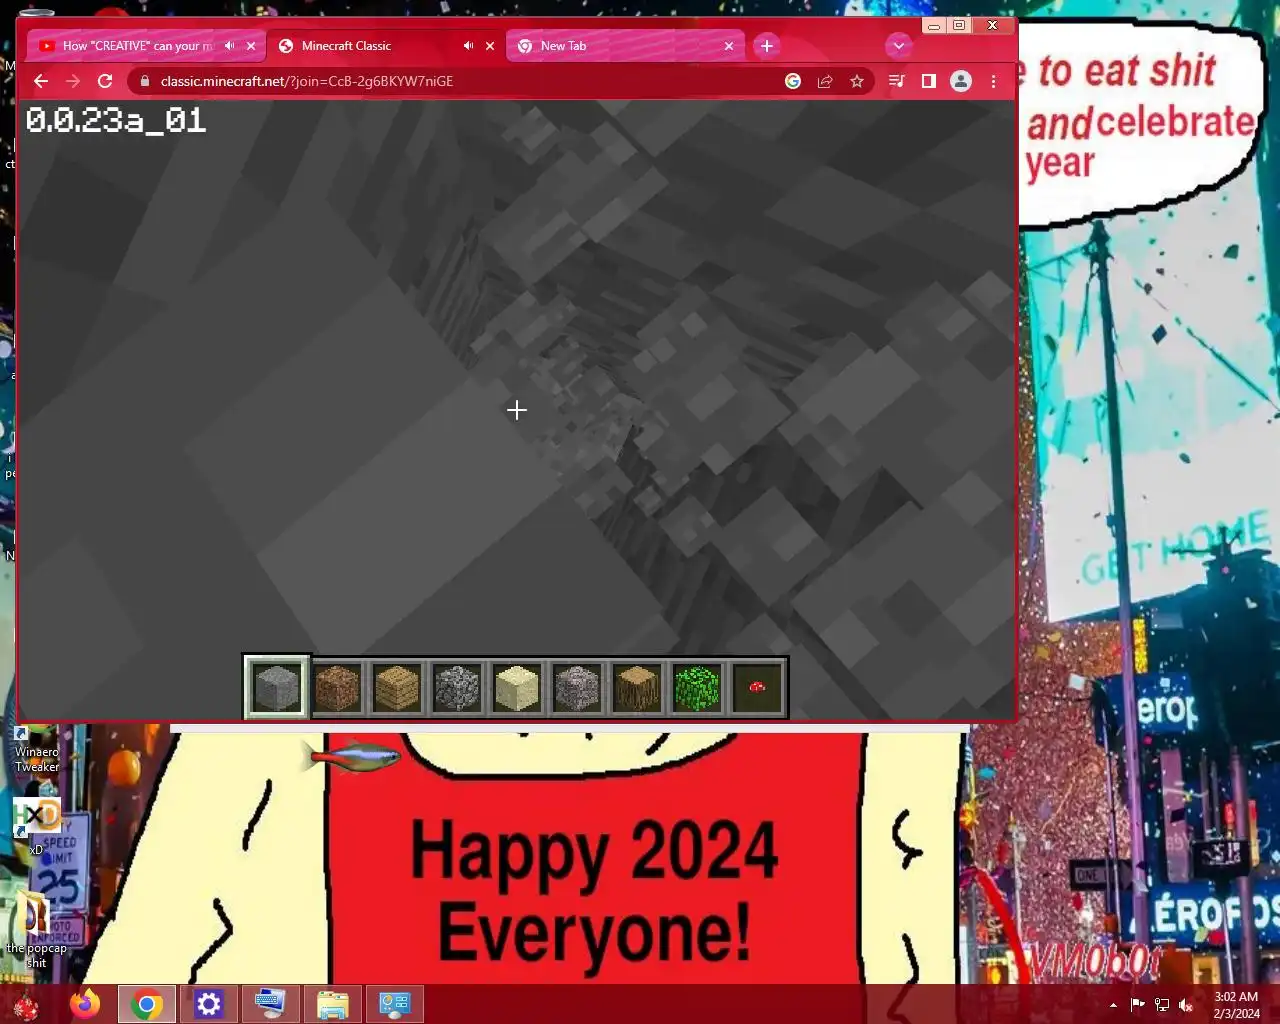The height and width of the screenshot is (1024, 1280).
Task: Select the wood log block in hotbar
Action: (x=637, y=688)
